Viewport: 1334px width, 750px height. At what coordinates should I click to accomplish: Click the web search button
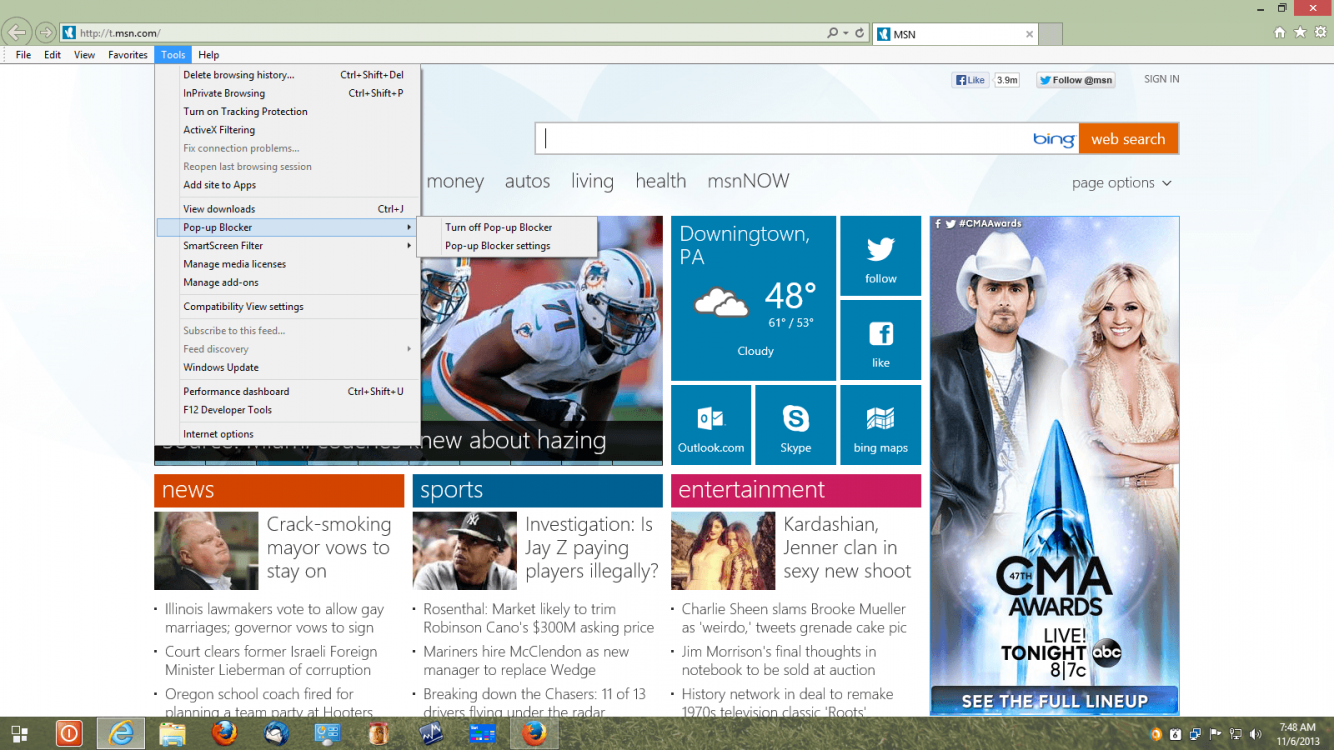[x=1128, y=139]
